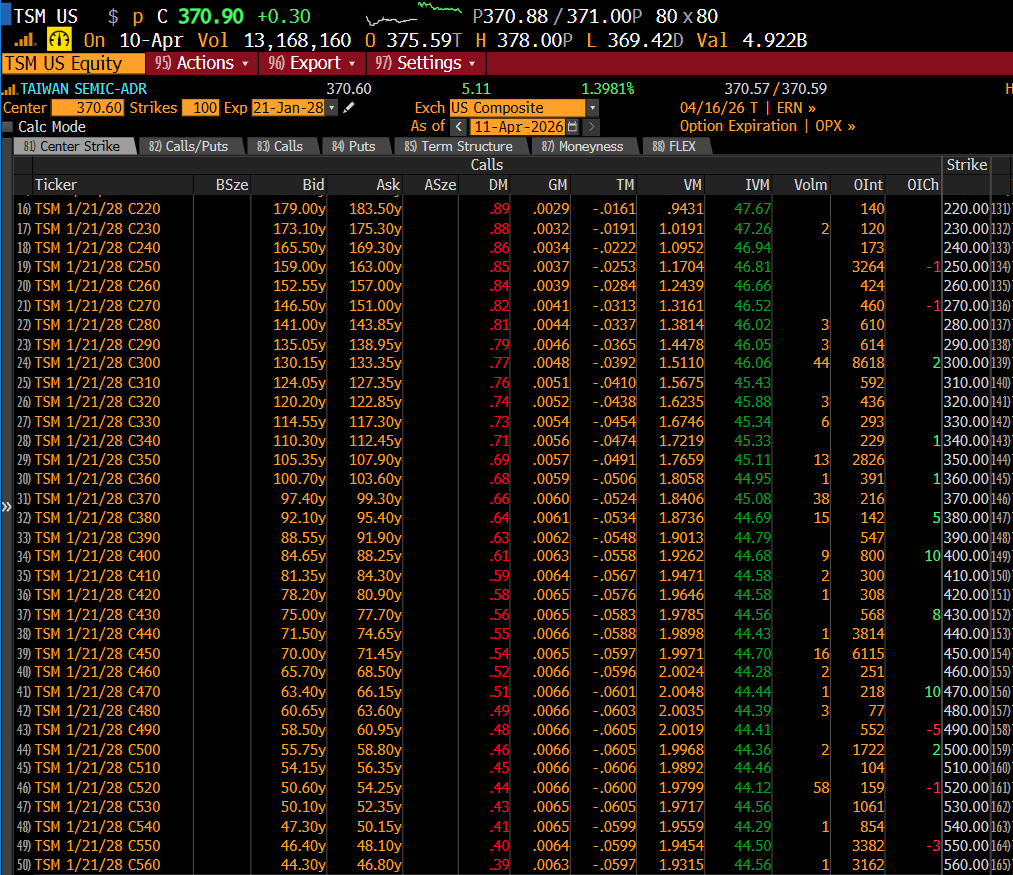The image size is (1013, 875).
Task: Click the TSM US Equity security field
Action: [74, 63]
